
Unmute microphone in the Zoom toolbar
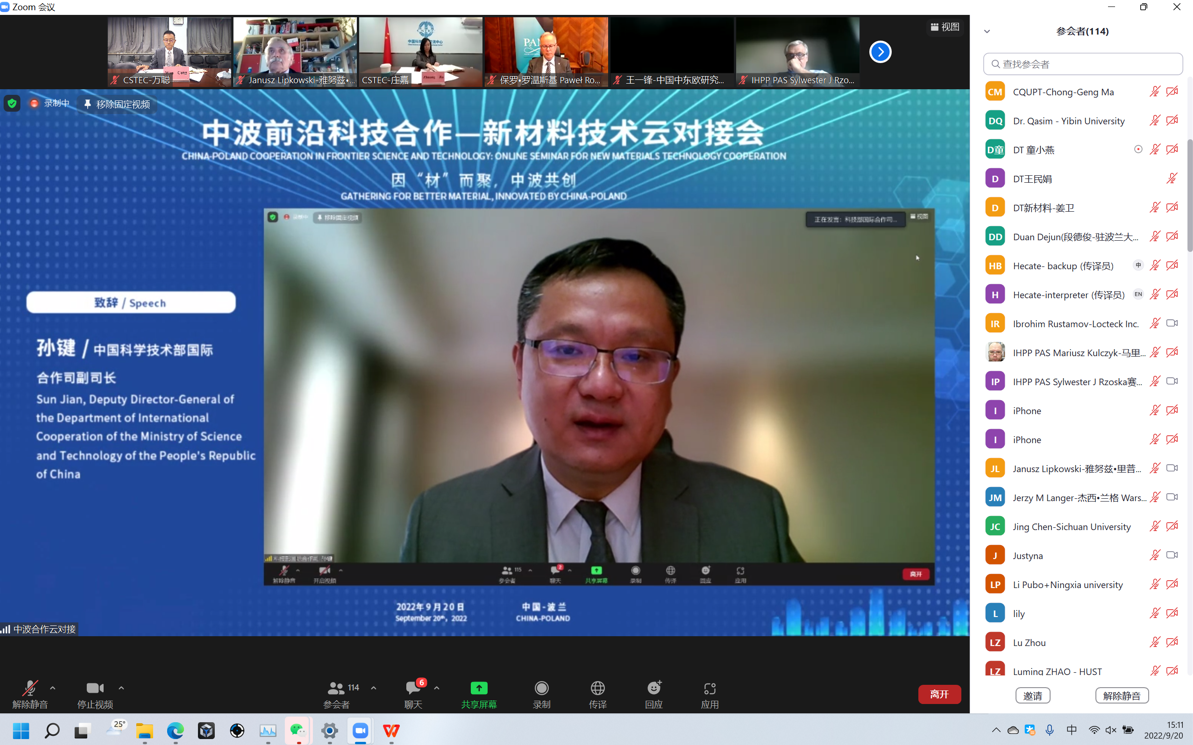(x=30, y=693)
